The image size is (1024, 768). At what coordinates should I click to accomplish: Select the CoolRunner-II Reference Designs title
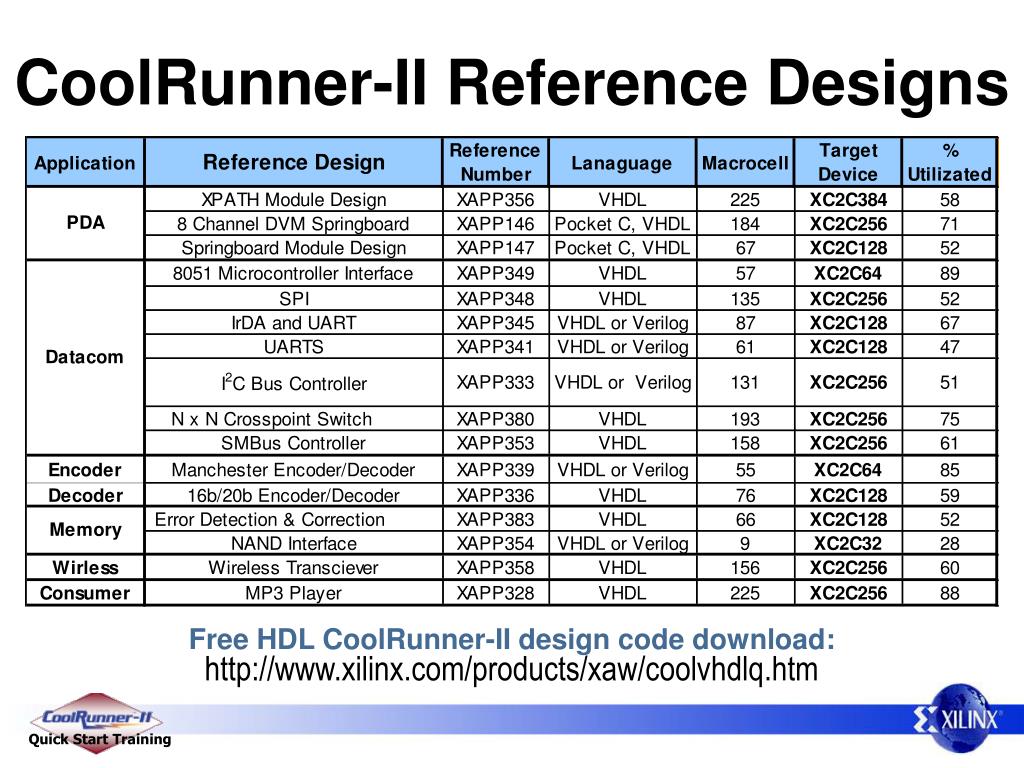pyautogui.click(x=512, y=82)
